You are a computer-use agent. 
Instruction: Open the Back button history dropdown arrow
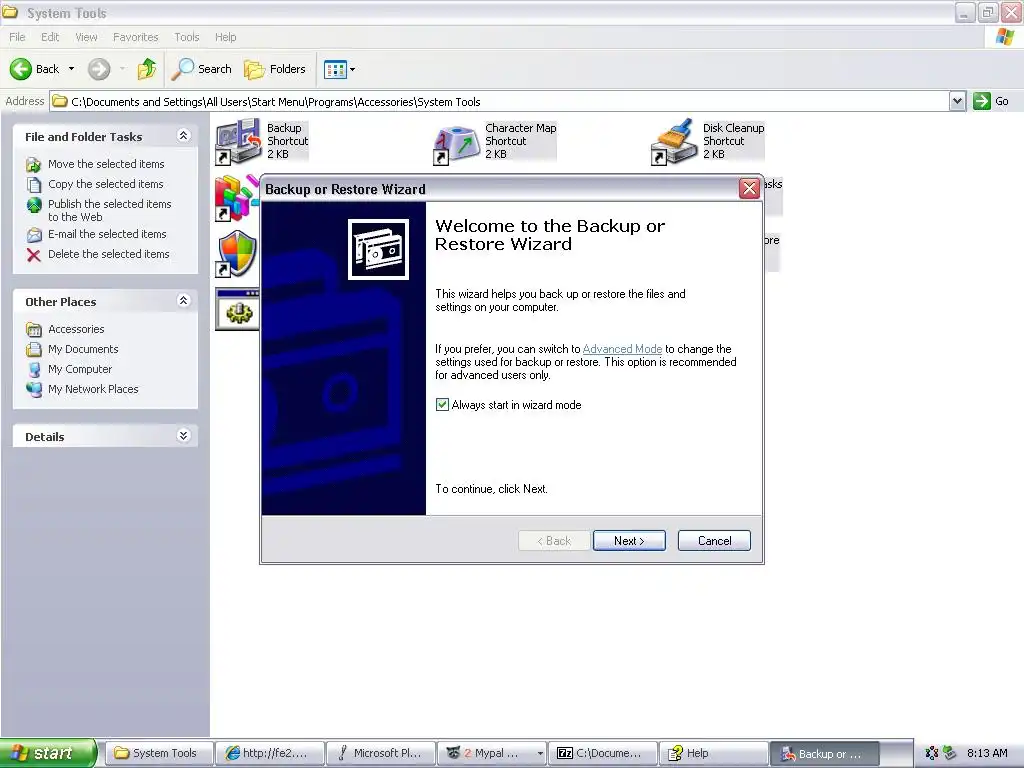tap(71, 69)
